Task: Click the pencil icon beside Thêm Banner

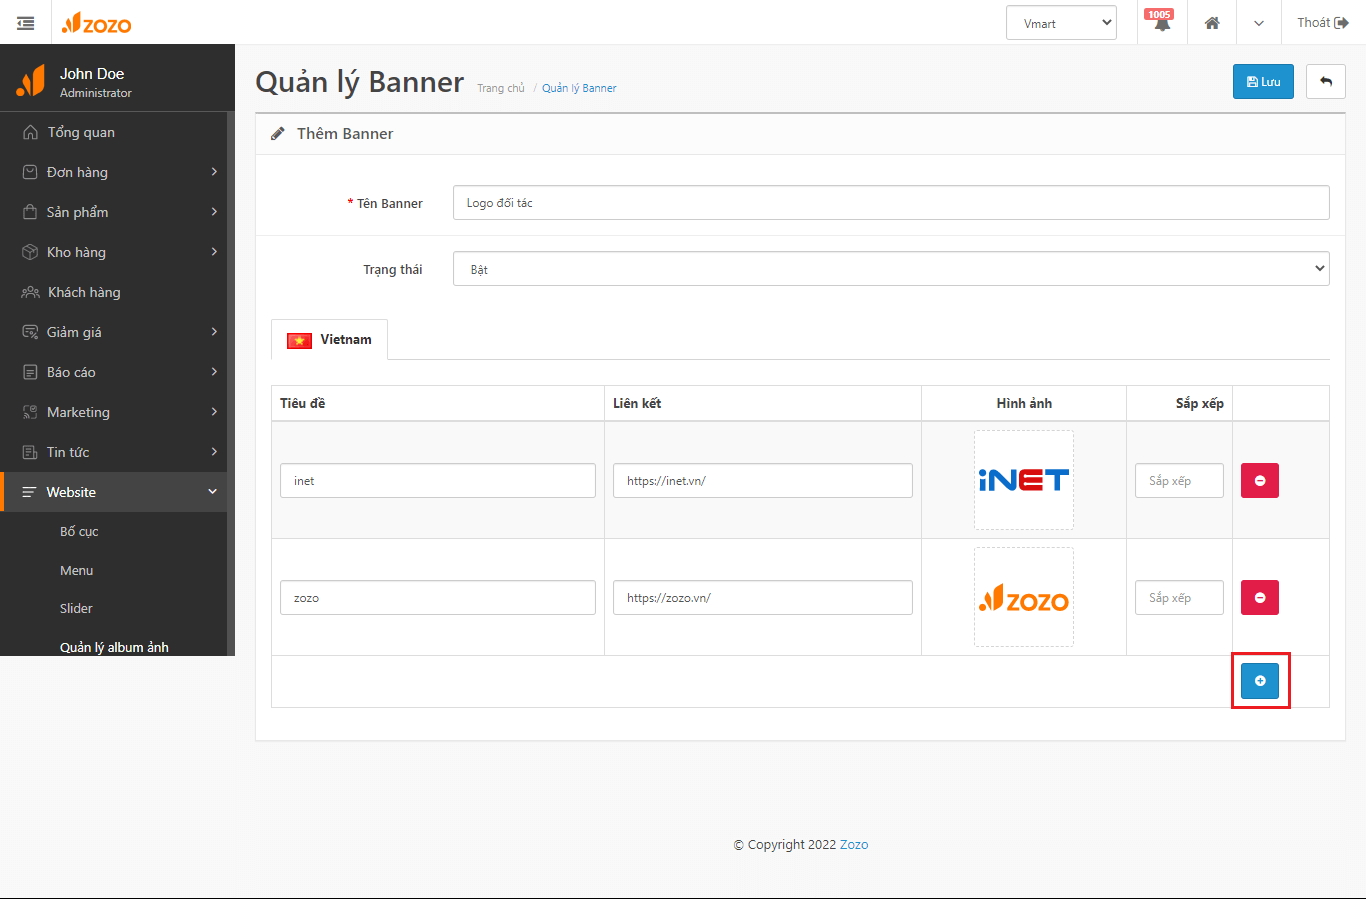Action: [278, 133]
